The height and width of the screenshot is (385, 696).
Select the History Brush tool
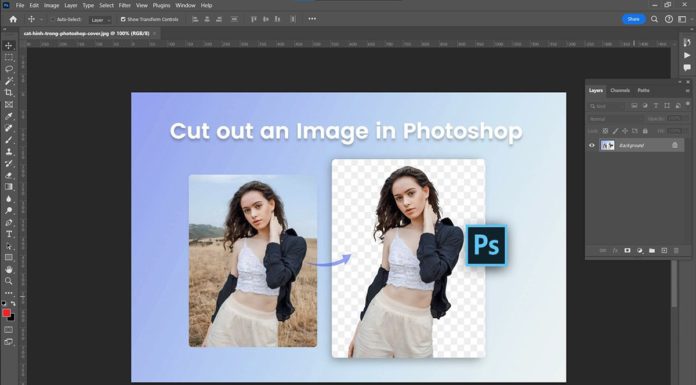[8, 163]
